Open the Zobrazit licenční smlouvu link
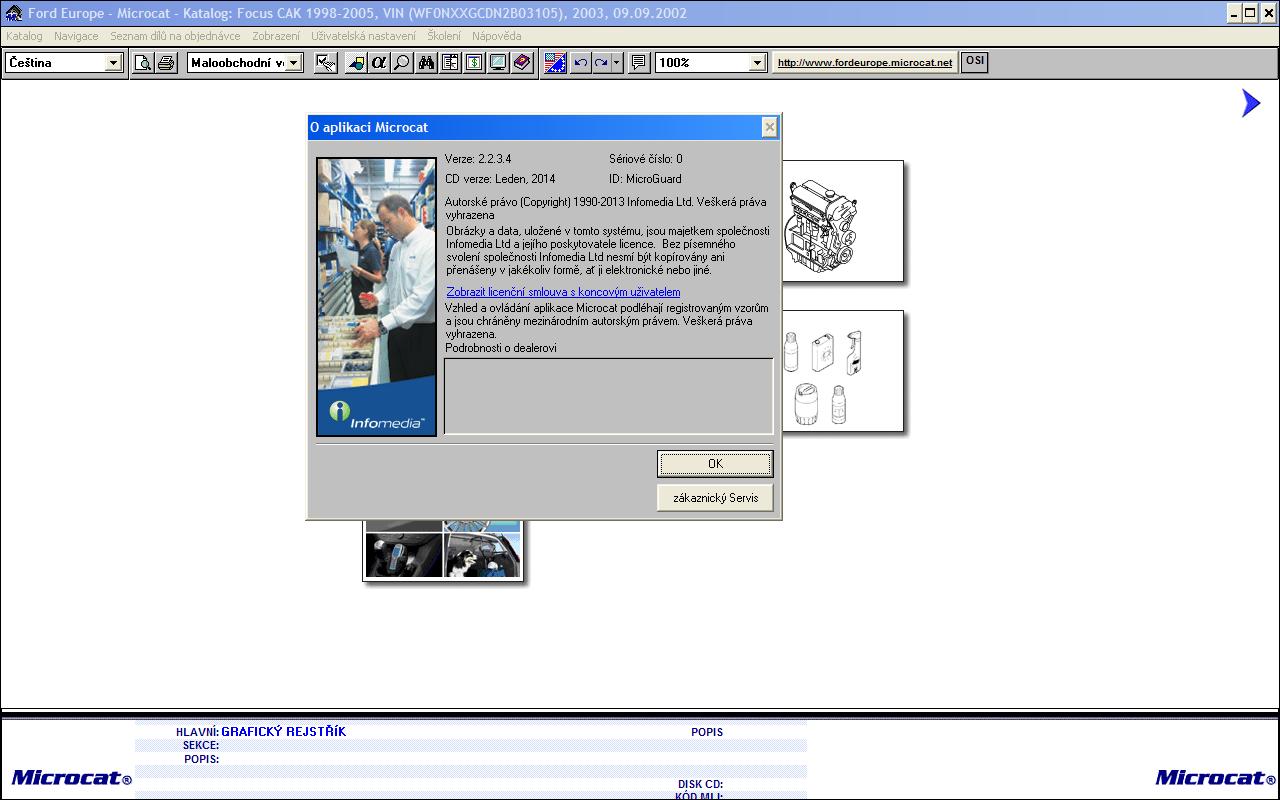The image size is (1280, 800). point(563,292)
